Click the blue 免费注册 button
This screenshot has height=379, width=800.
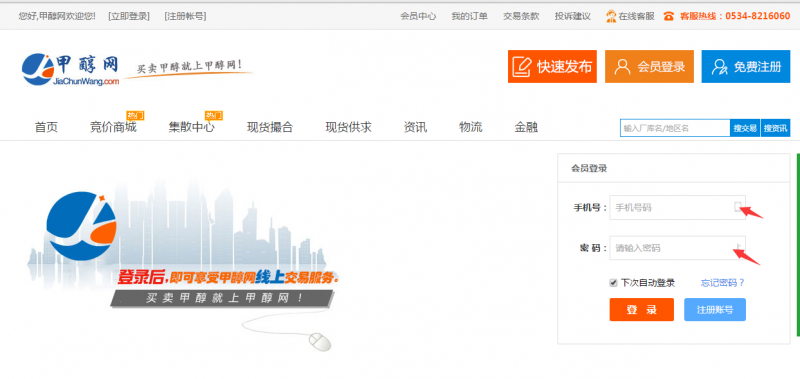tap(746, 66)
